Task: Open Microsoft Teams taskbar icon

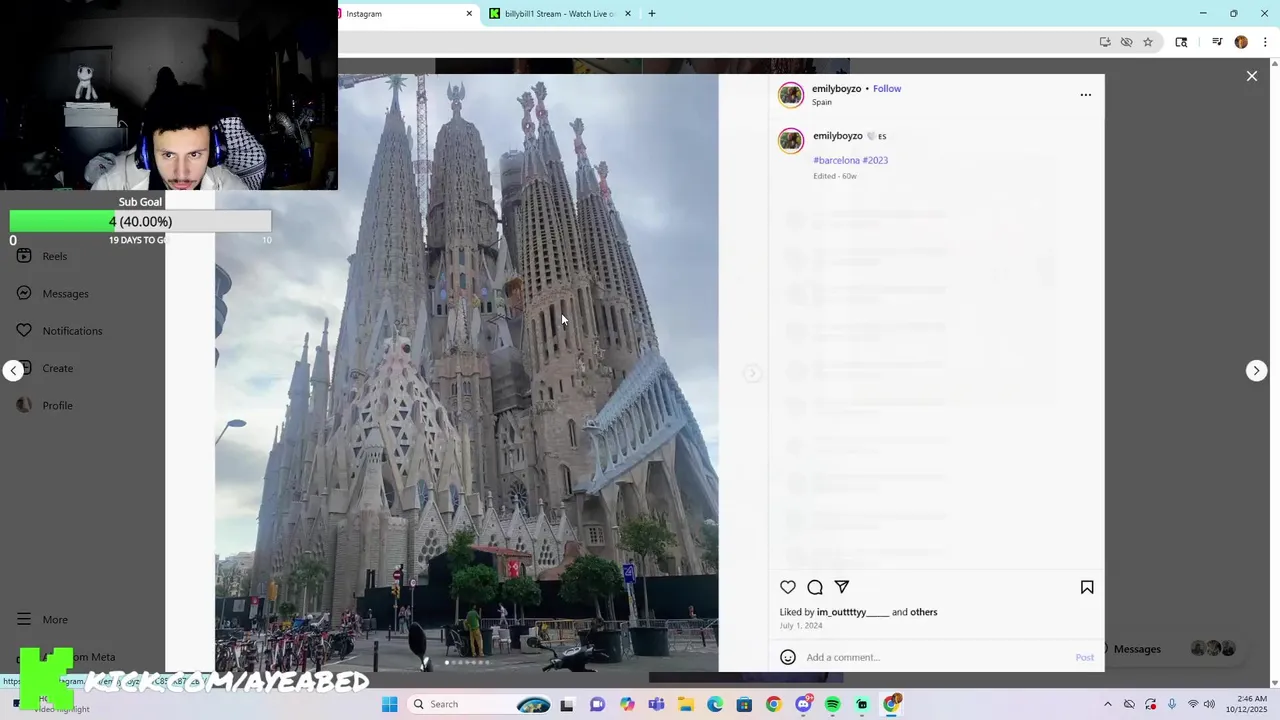Action: click(x=656, y=704)
